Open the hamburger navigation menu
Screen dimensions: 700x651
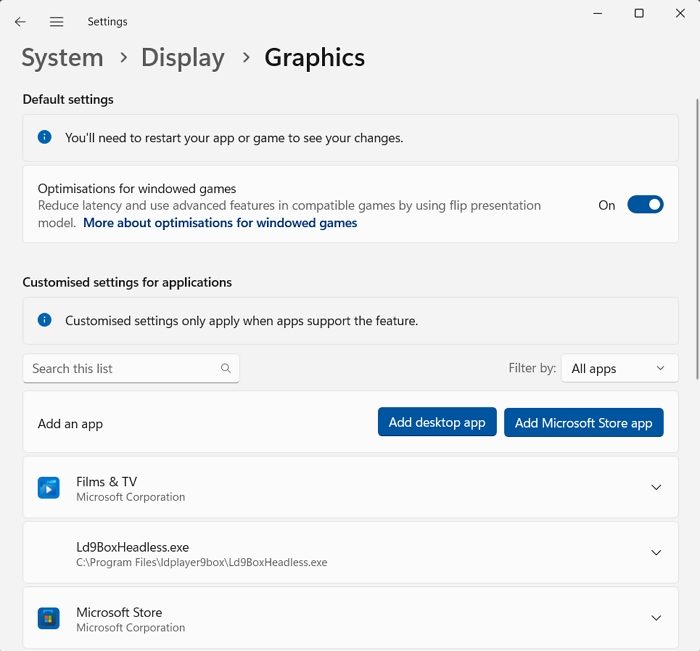pyautogui.click(x=57, y=21)
